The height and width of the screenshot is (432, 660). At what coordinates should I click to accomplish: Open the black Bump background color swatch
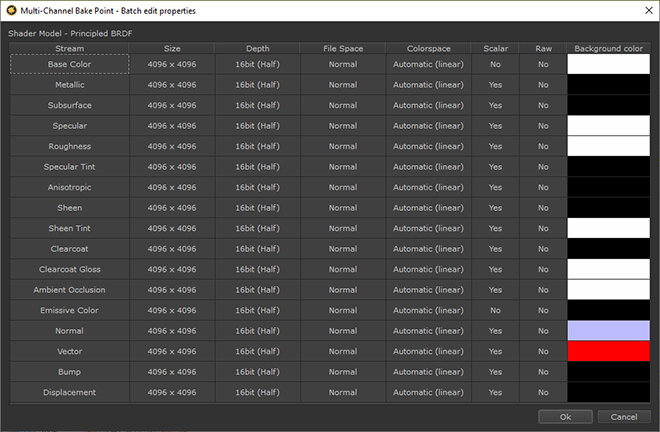[x=608, y=372]
